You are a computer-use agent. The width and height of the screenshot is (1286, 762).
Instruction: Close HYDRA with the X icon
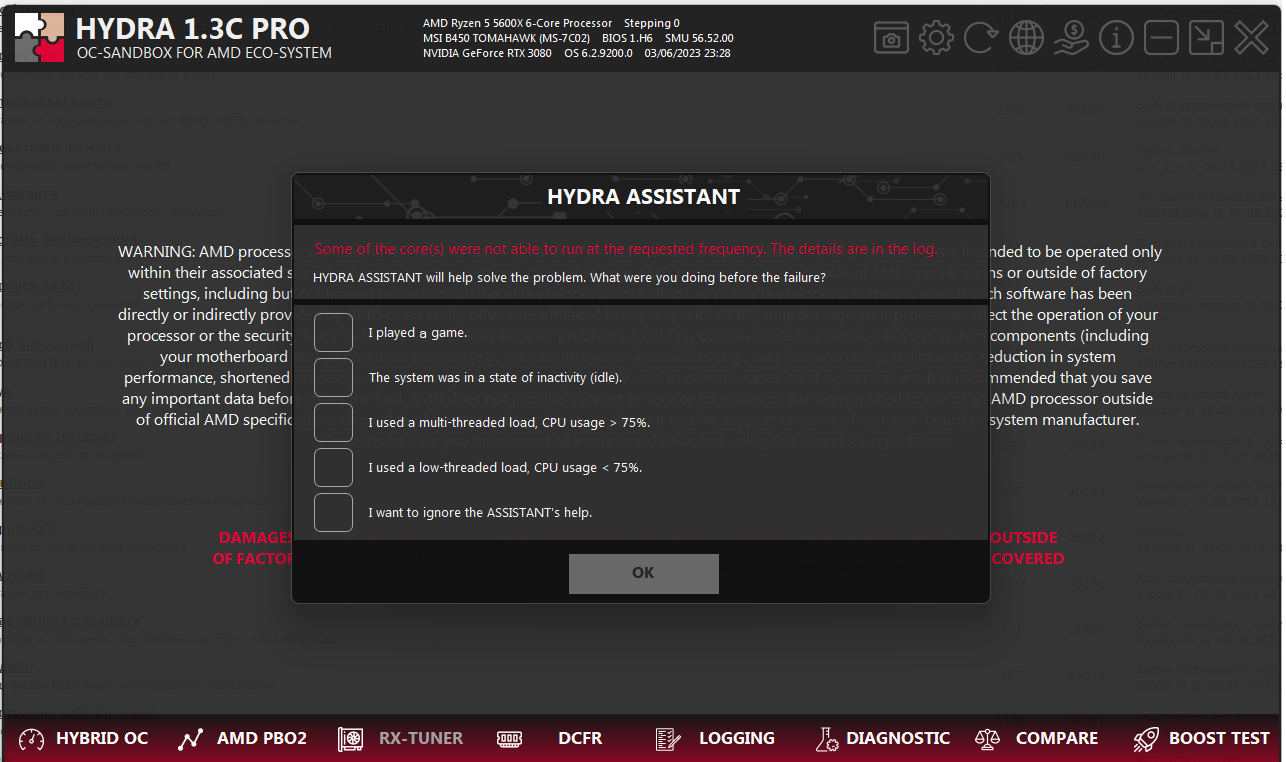click(1251, 38)
